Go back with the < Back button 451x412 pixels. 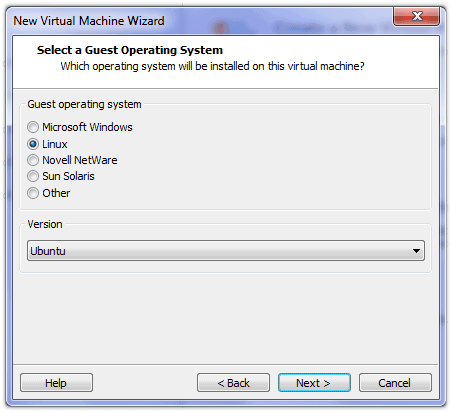pyautogui.click(x=233, y=383)
